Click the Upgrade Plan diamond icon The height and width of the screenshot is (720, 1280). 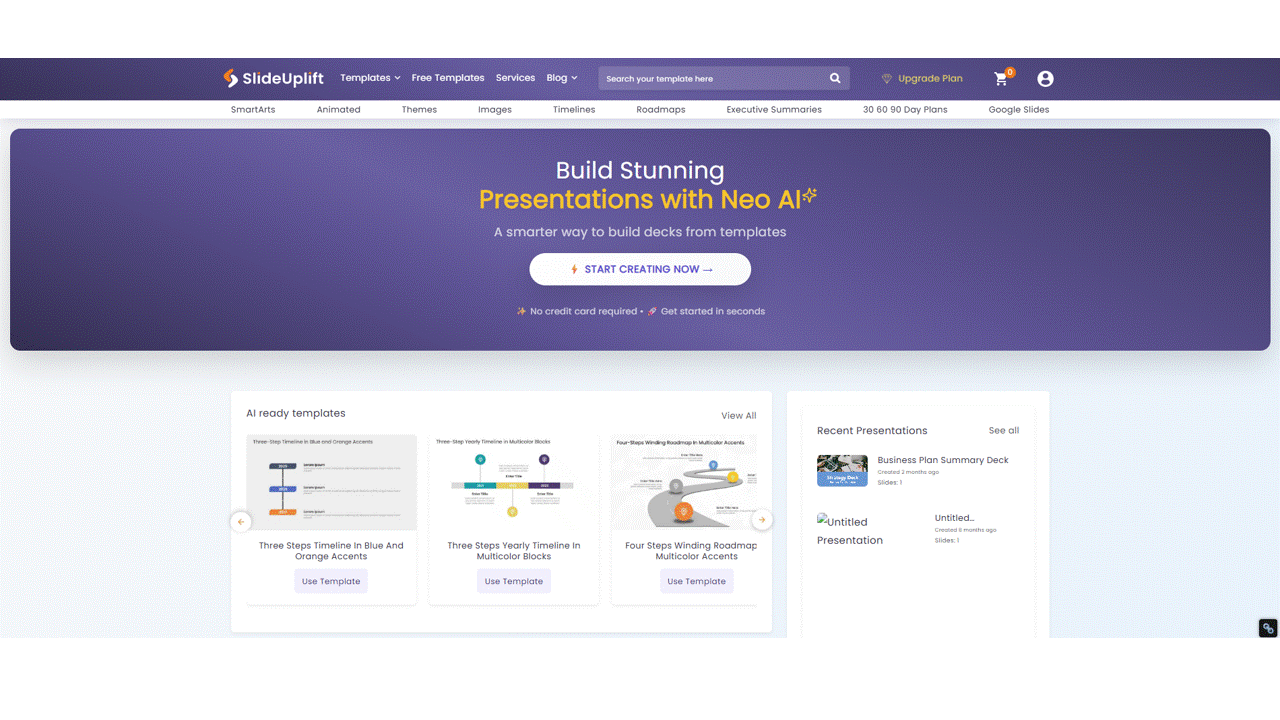[886, 78]
